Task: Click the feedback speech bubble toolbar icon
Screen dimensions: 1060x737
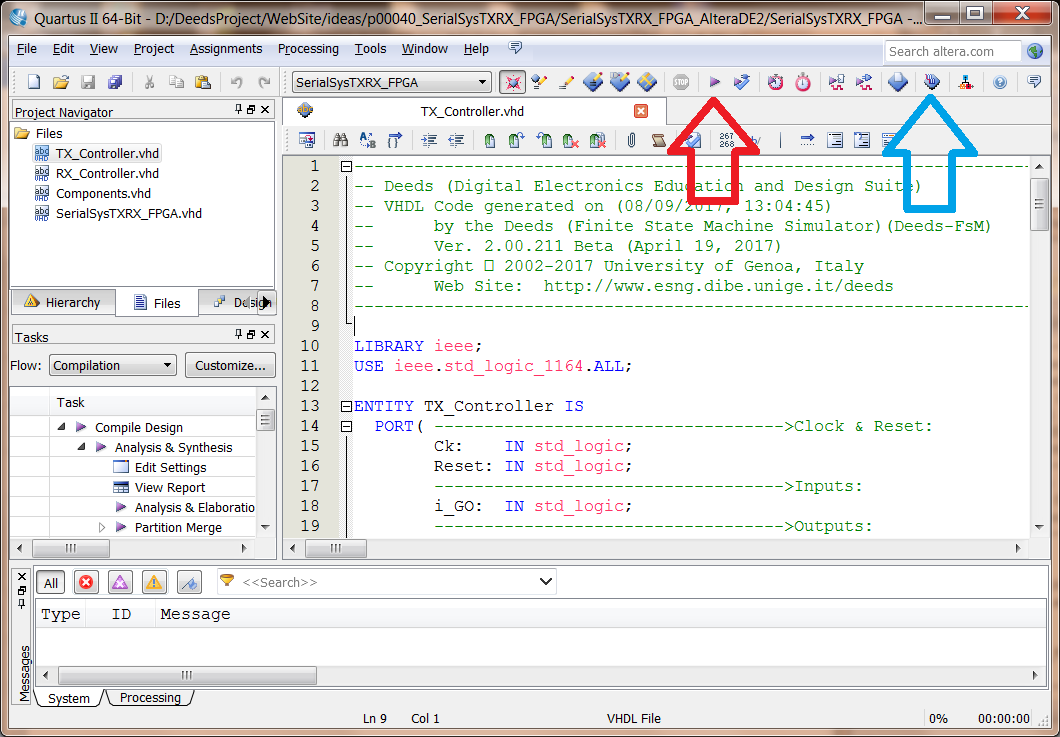Action: [1034, 82]
